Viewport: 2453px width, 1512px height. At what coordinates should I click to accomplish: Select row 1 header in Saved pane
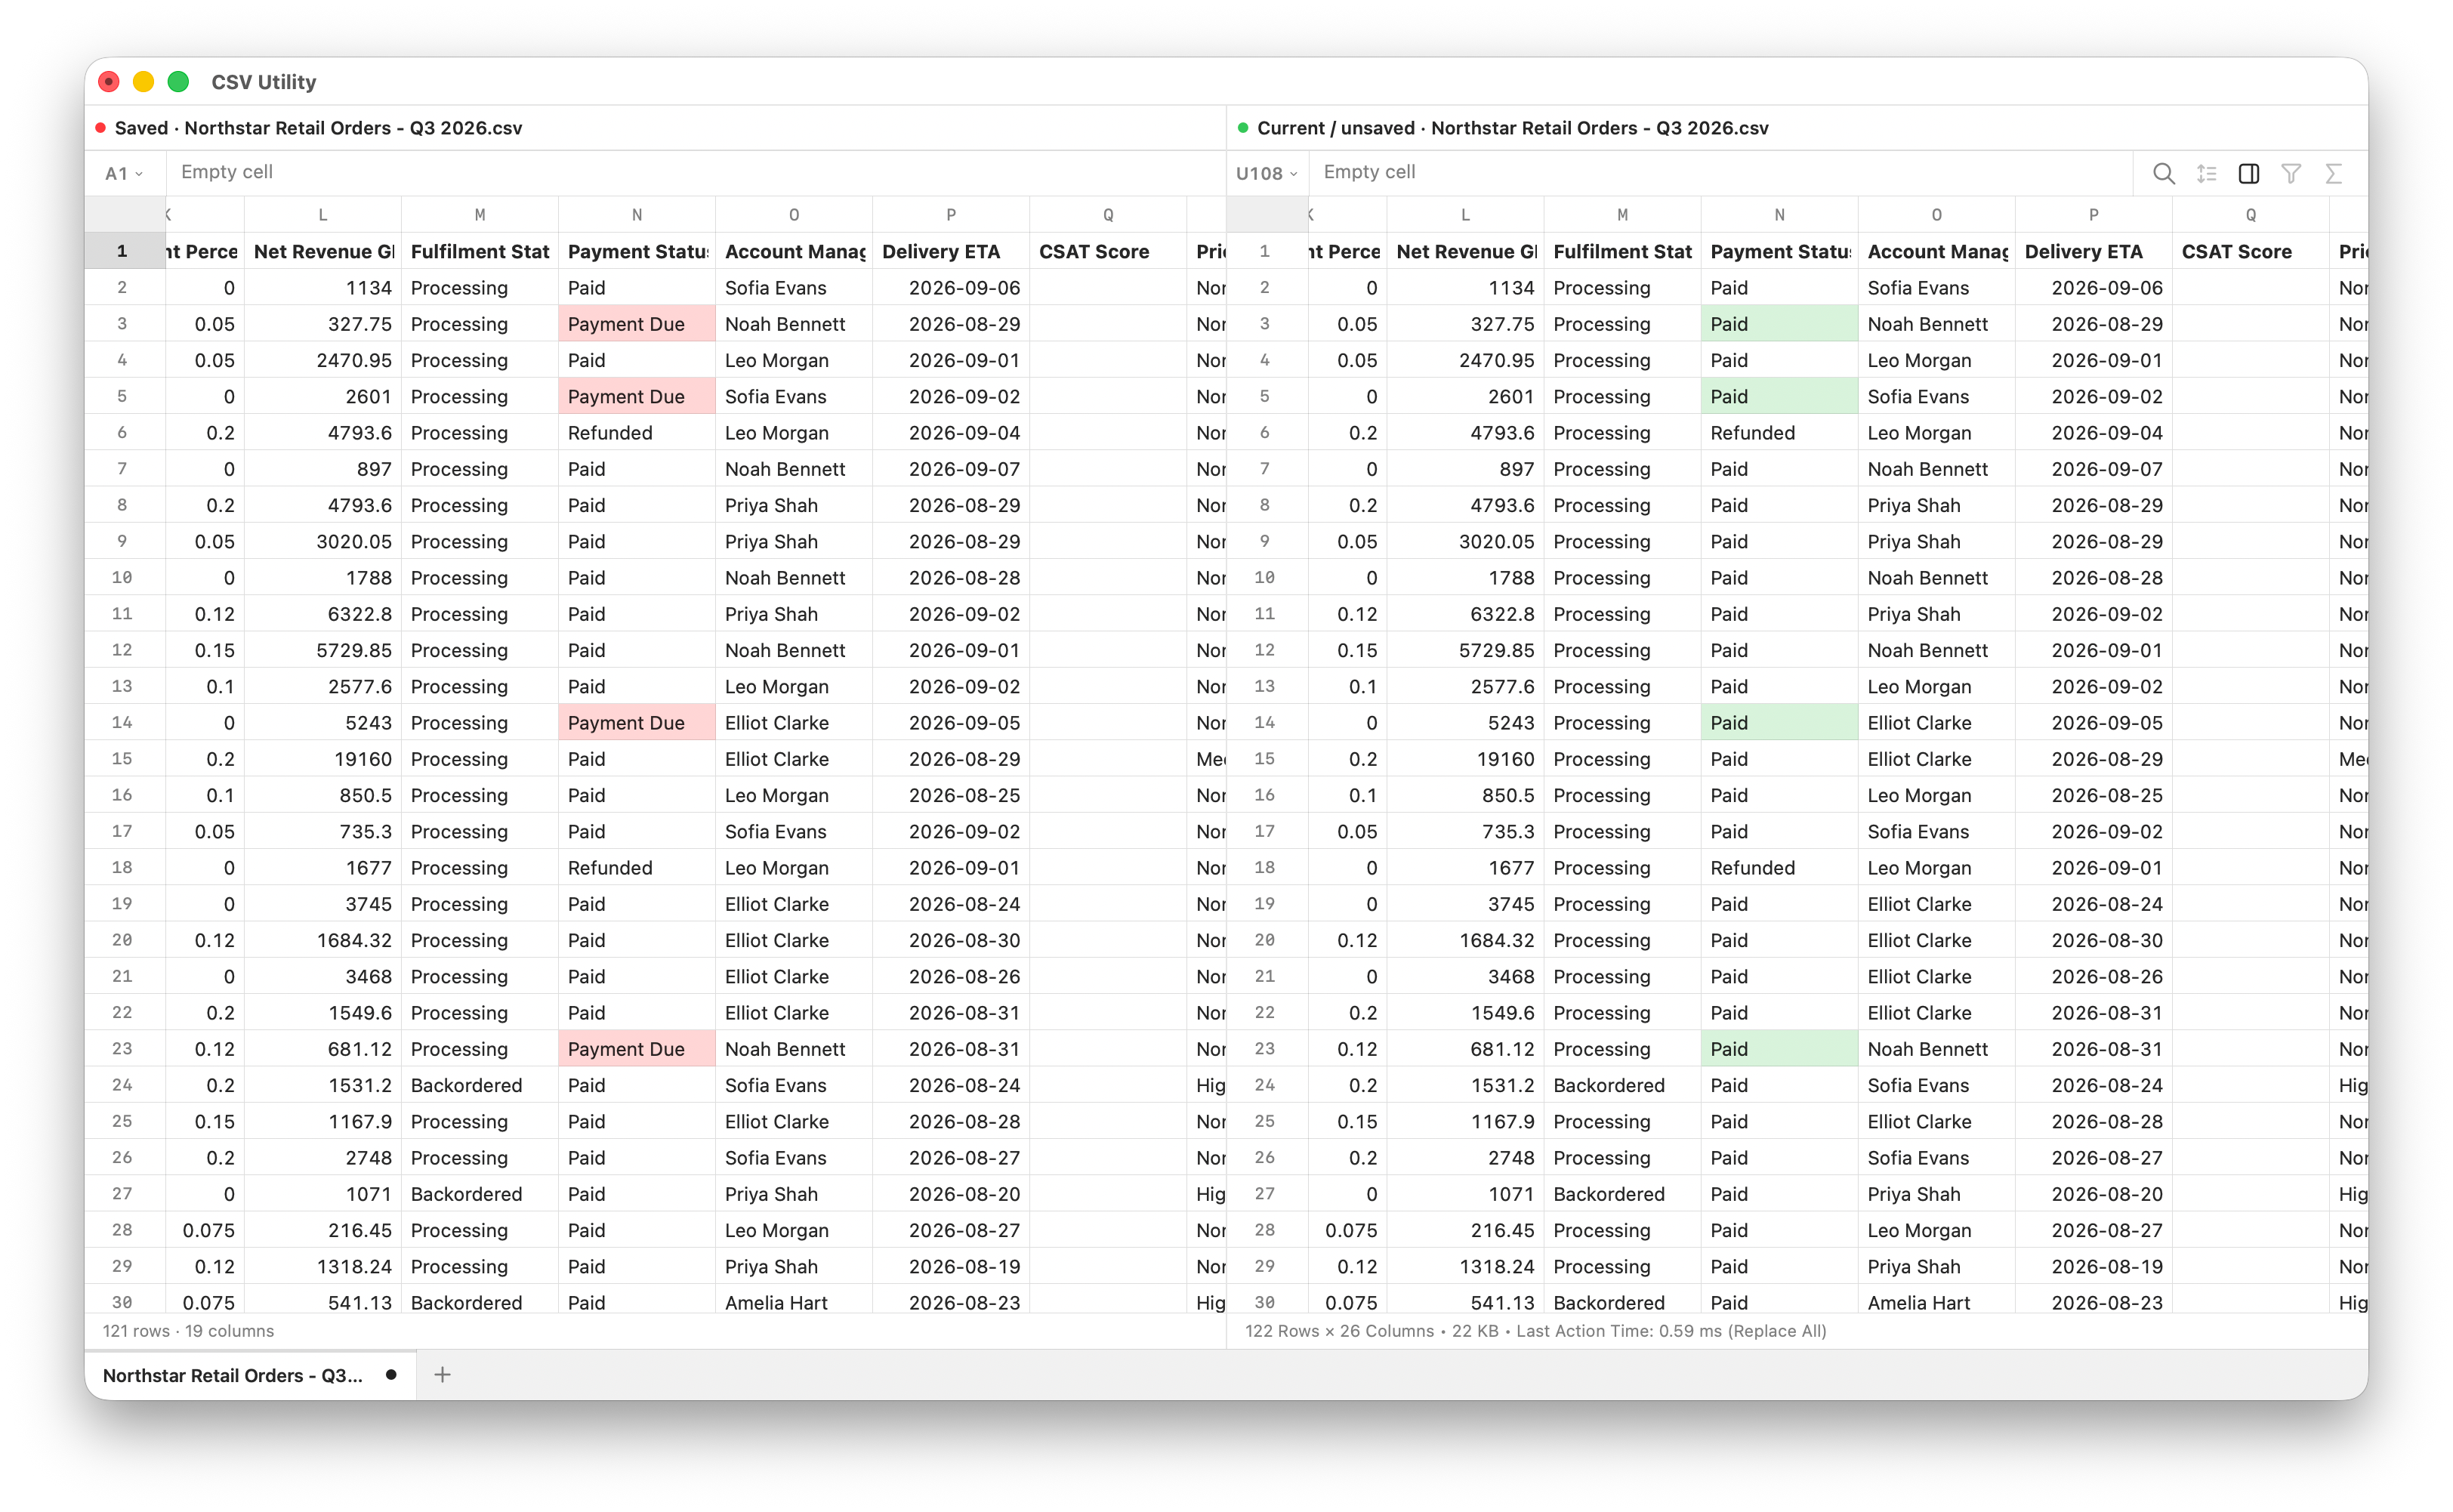click(x=124, y=251)
